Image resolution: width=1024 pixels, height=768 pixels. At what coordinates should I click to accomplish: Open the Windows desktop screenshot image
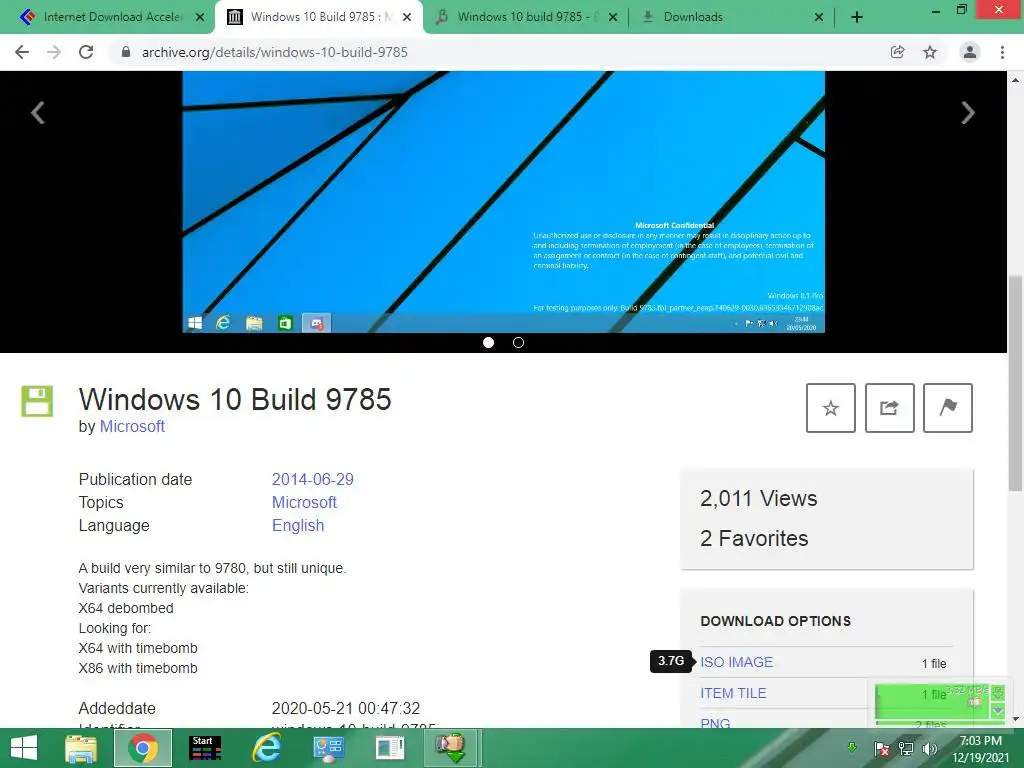coord(504,202)
